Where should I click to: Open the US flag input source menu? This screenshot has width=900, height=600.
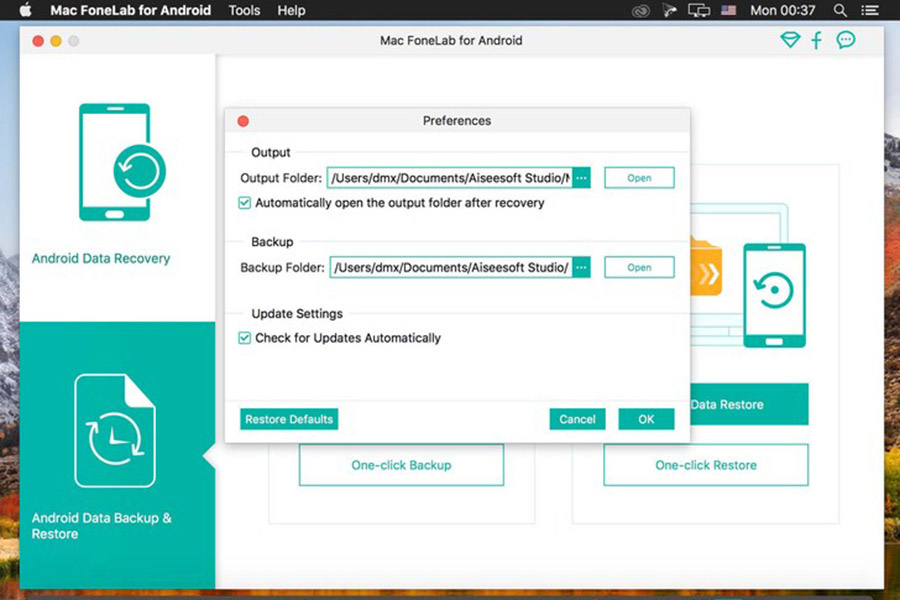coord(728,10)
